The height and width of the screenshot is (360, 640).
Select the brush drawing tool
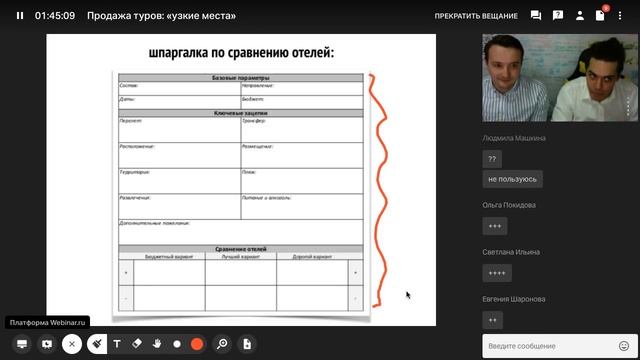[97, 344]
